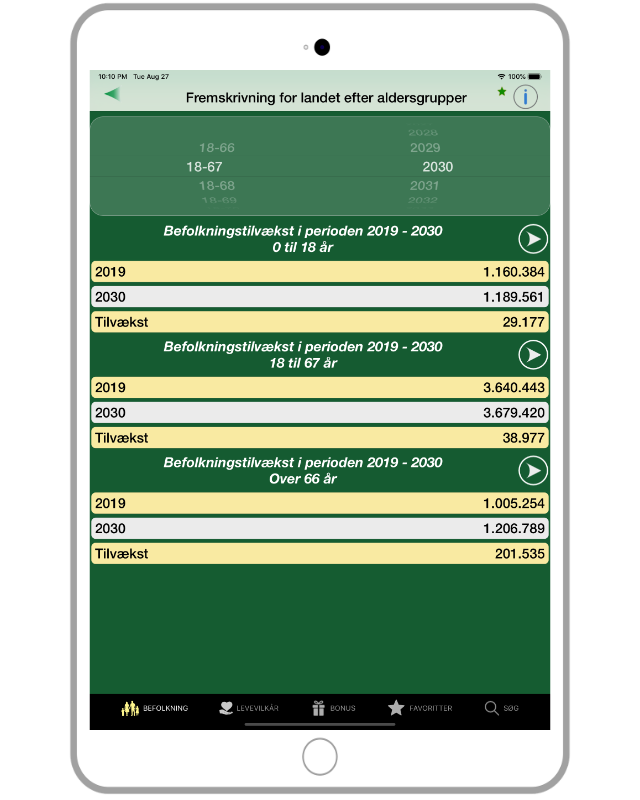Open the Bonus tab

(x=334, y=708)
